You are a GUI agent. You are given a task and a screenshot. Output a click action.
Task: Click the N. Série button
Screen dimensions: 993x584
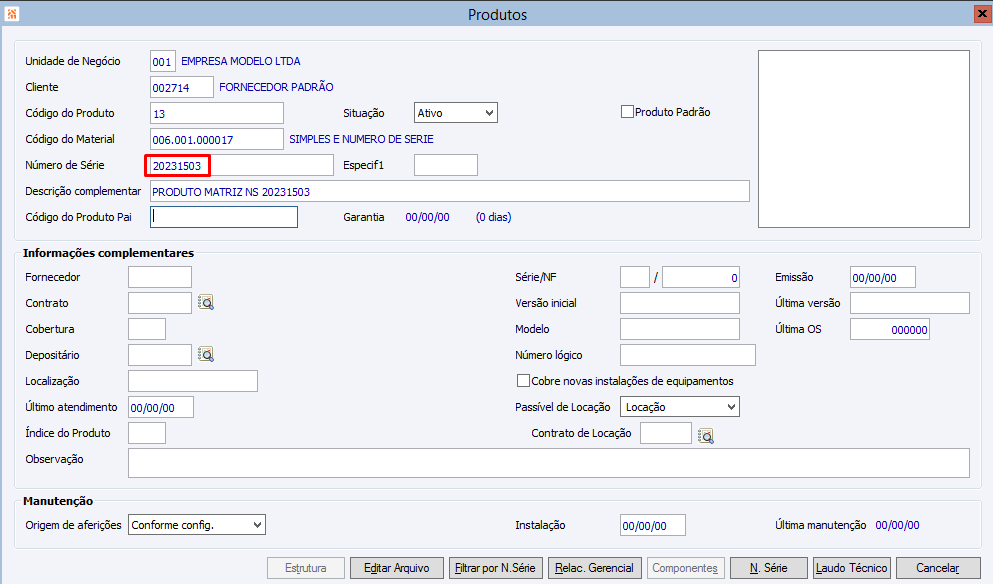(x=769, y=568)
